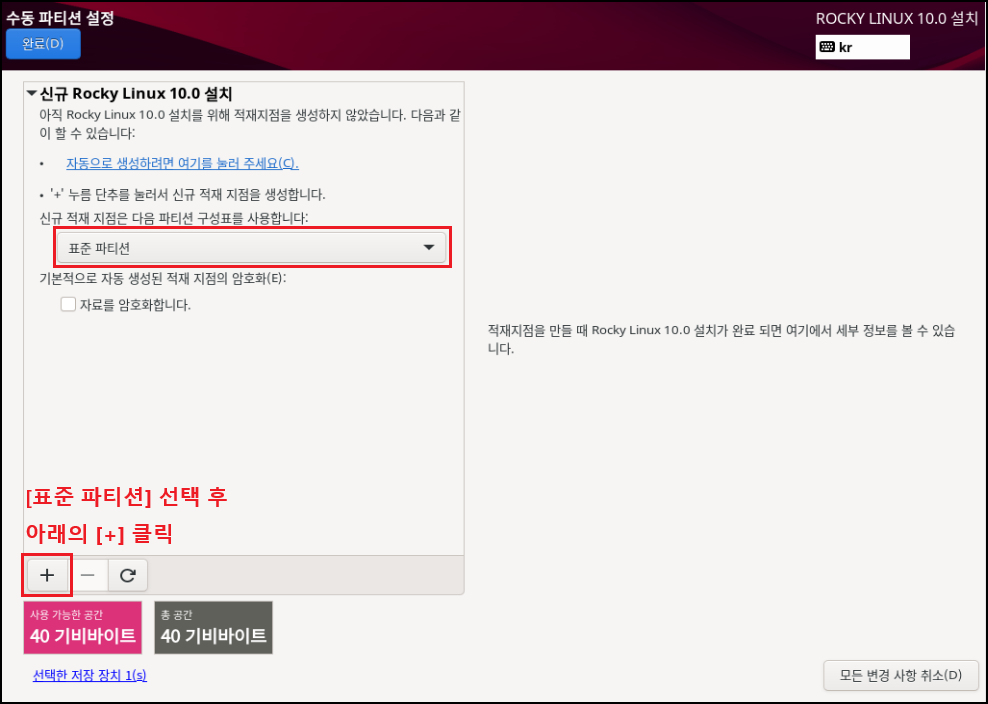The image size is (988, 704).
Task: Click the 신규 적재 지점은 다음 파티션 구성표를 사용합니다 label
Action: (174, 218)
